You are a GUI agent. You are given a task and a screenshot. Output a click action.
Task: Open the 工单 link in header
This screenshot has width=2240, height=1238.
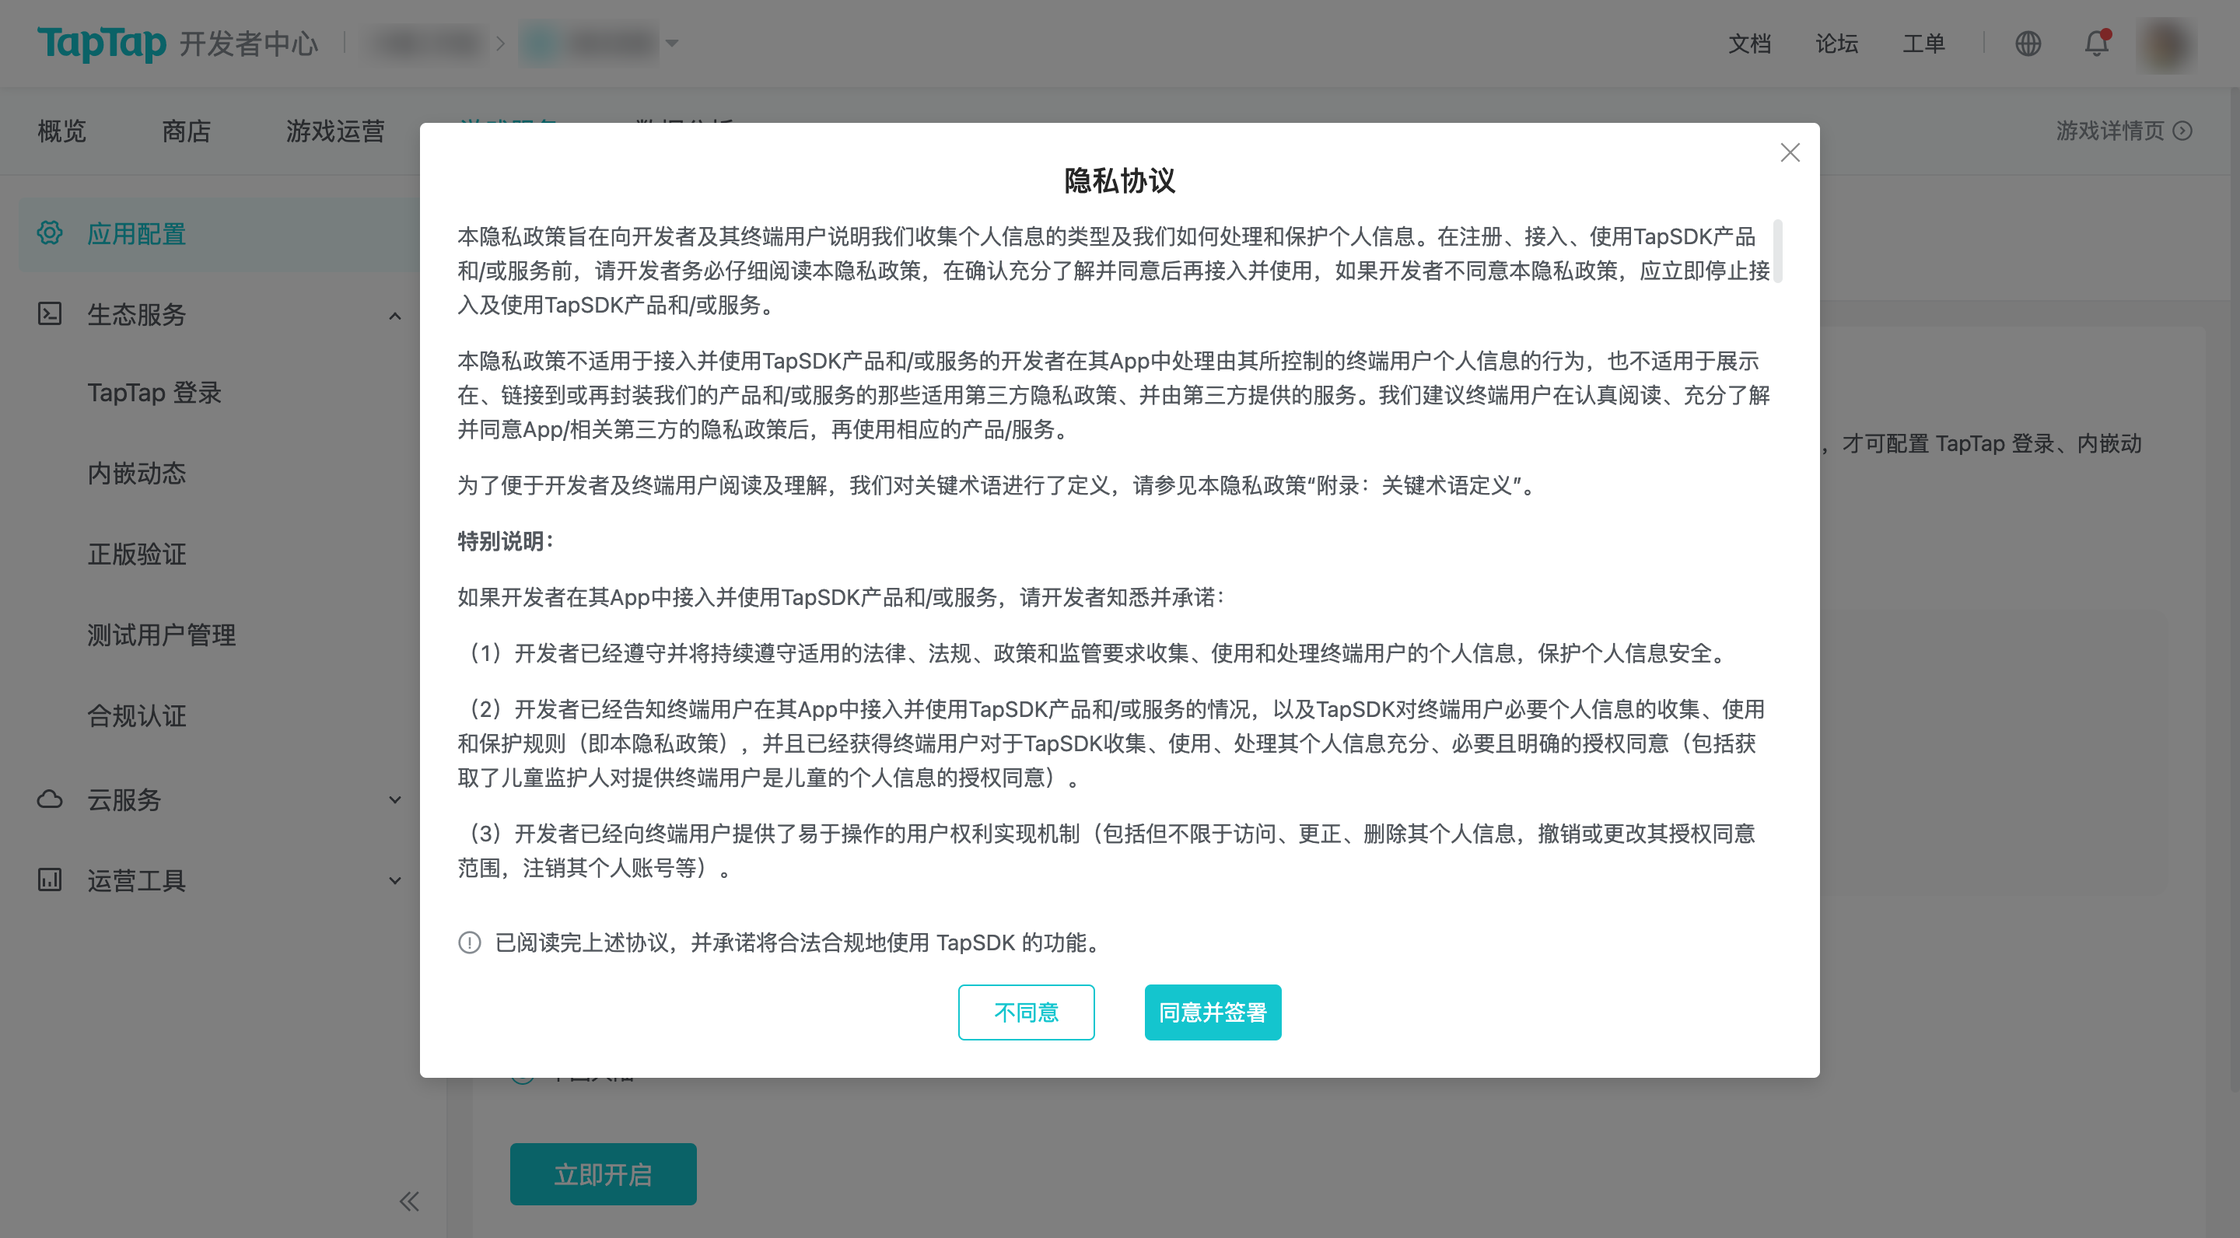pos(1924,44)
